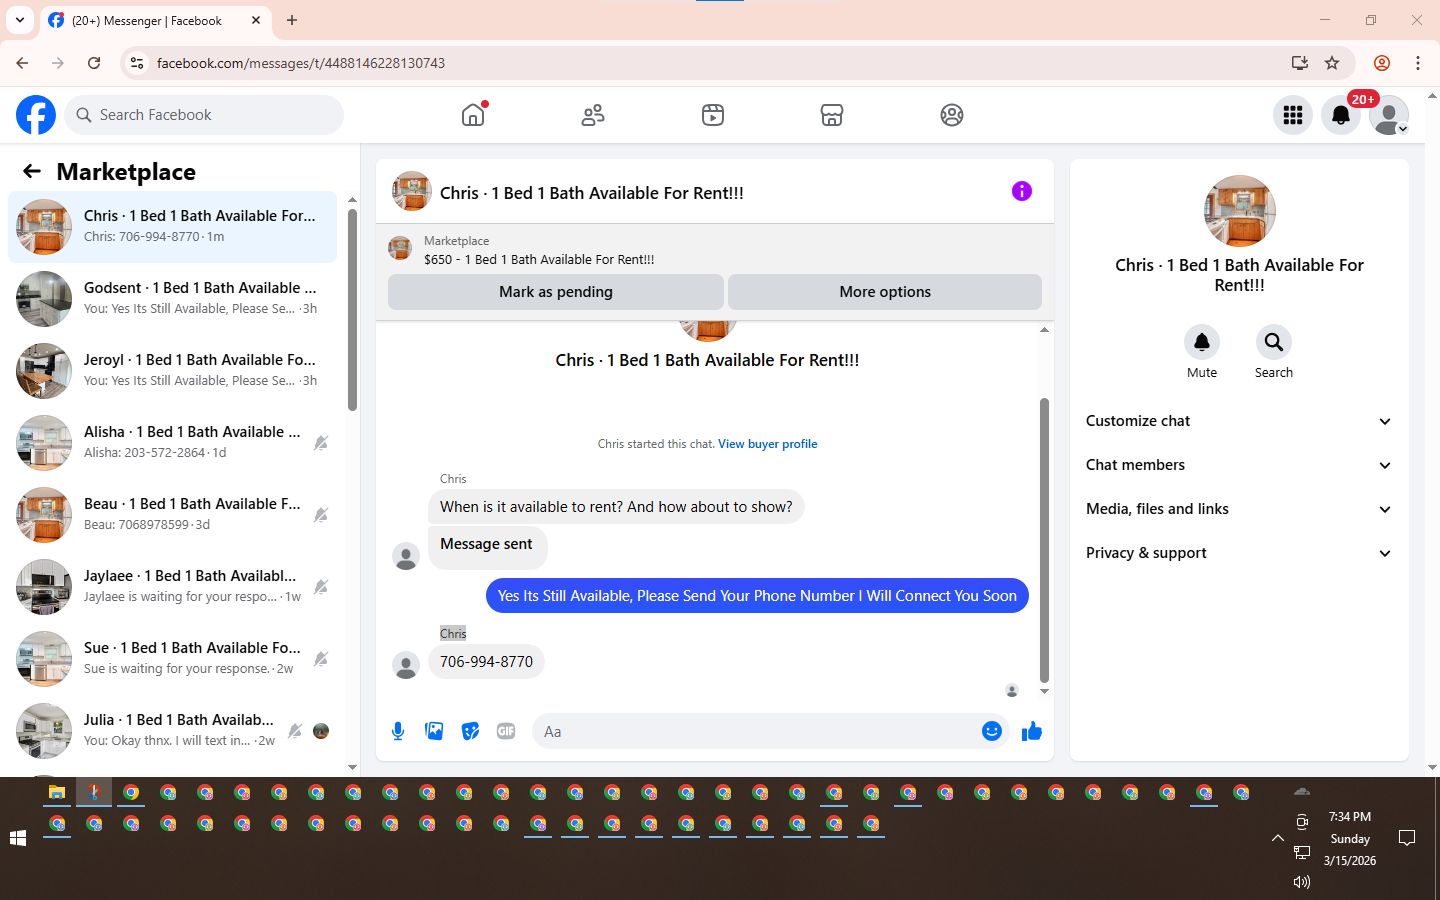
Task: Open Alisha conversation in the list
Action: 173,443
